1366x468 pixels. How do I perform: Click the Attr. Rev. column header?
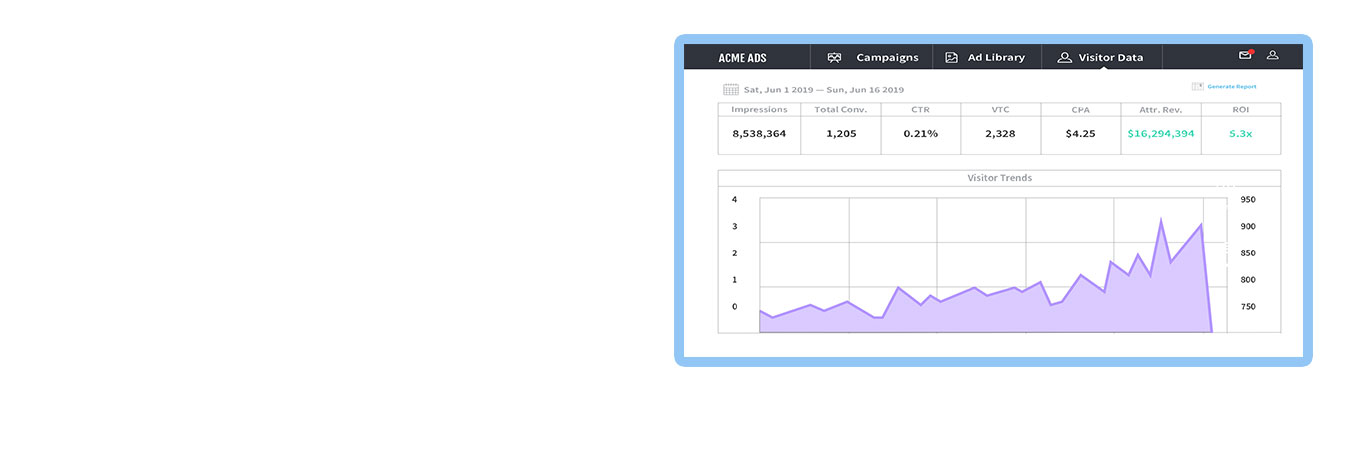point(1160,109)
